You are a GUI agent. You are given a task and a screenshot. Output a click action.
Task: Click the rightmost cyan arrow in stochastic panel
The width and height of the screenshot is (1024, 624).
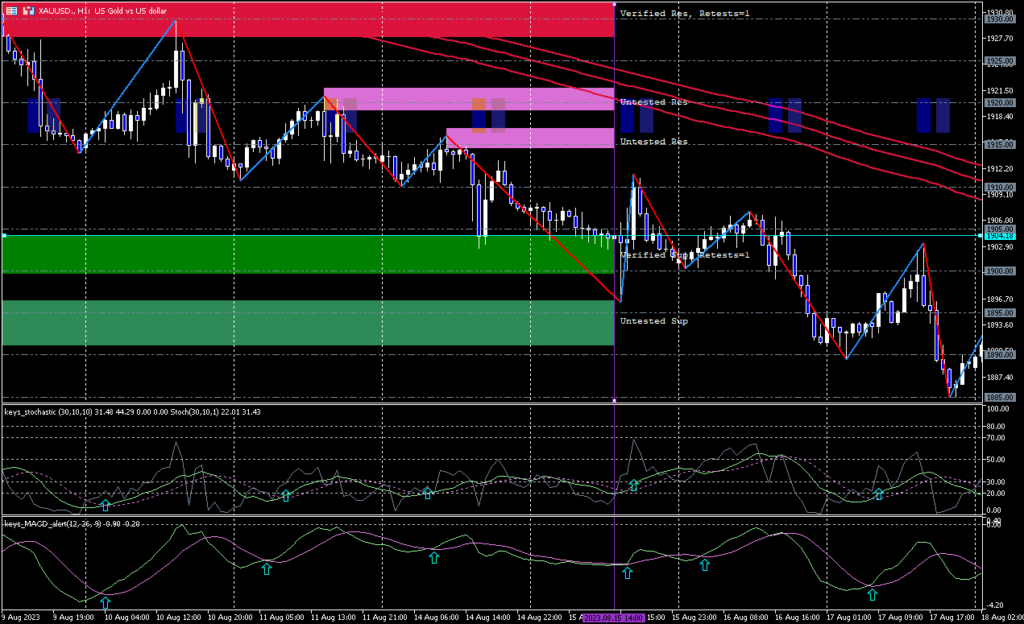[x=879, y=494]
